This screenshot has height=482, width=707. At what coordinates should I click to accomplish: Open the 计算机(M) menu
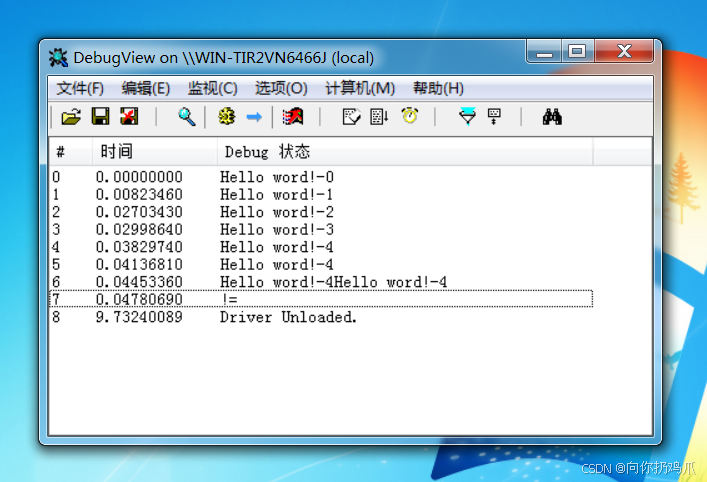pyautogui.click(x=360, y=88)
